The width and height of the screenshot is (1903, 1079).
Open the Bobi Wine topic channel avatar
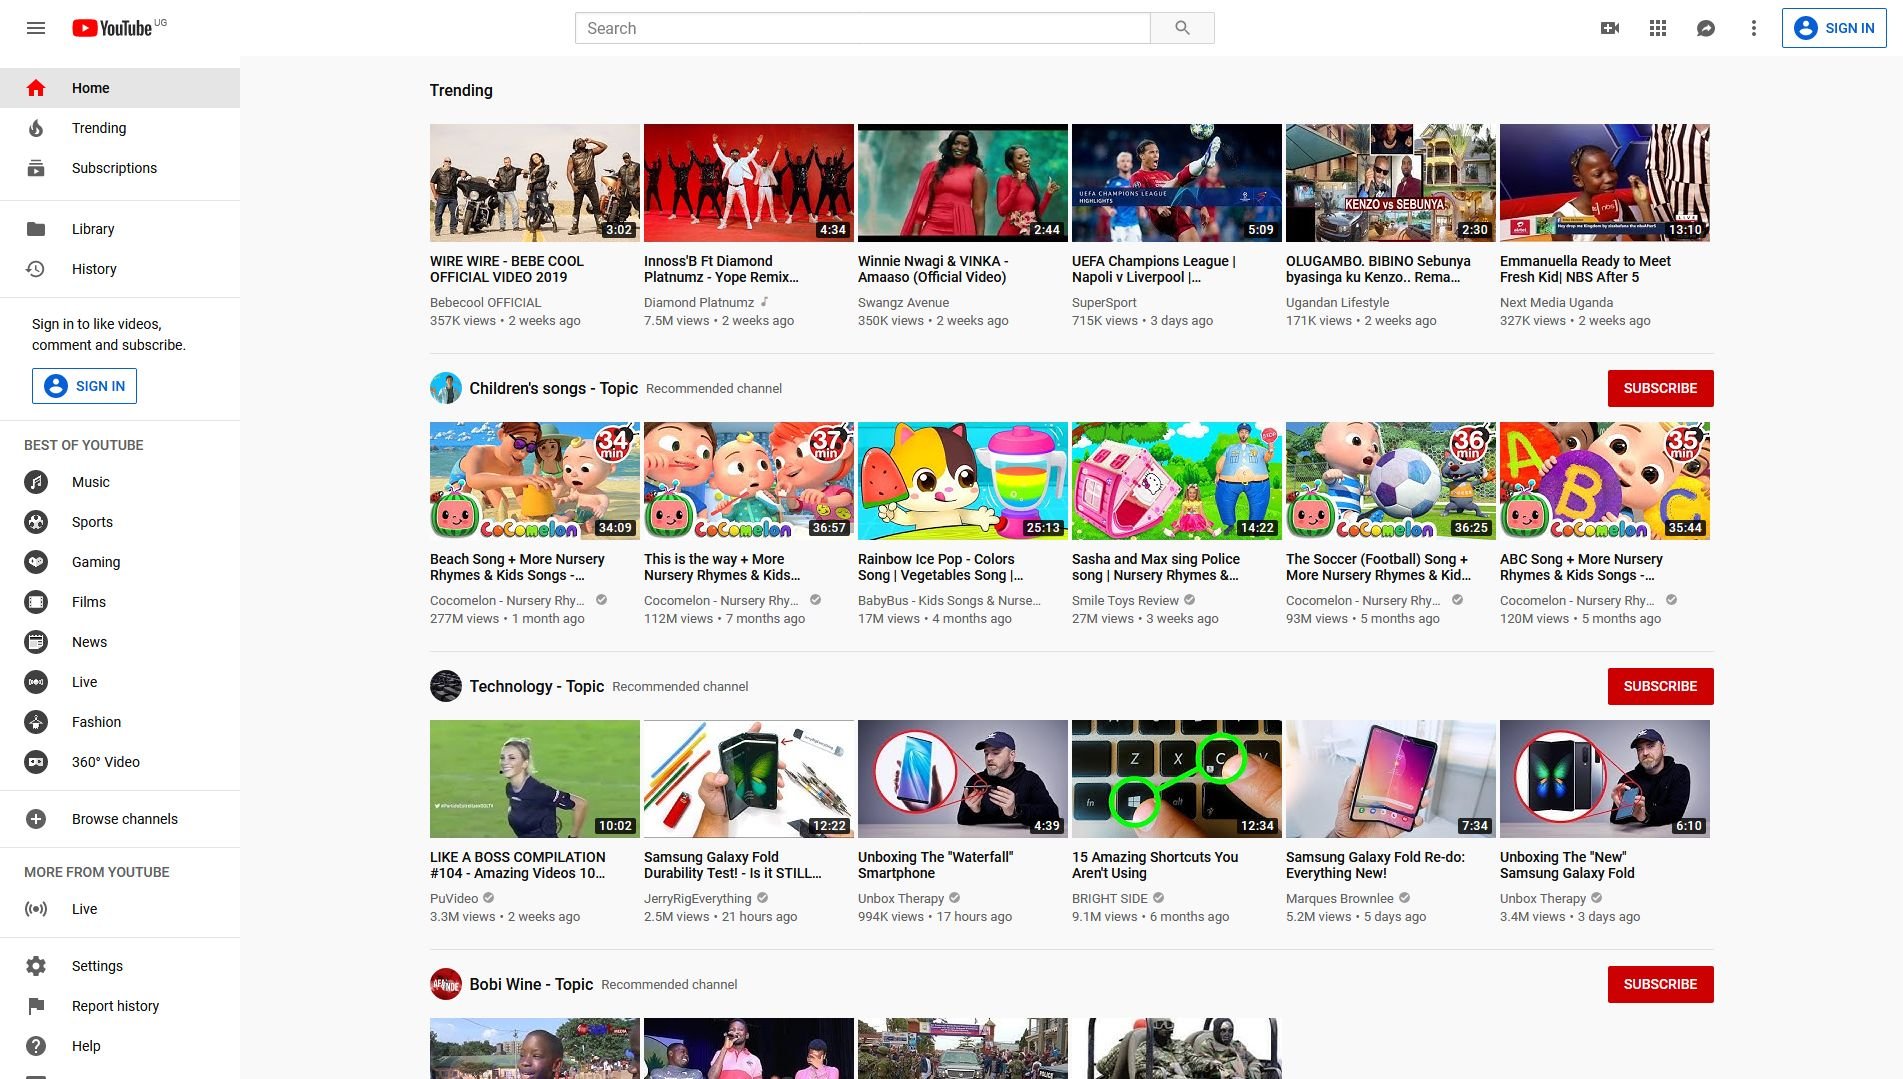pos(446,984)
